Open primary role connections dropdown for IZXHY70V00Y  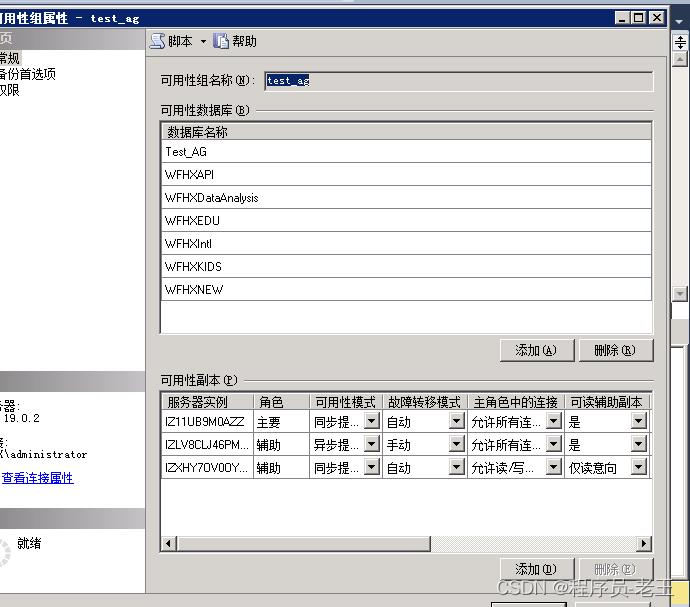pos(554,468)
